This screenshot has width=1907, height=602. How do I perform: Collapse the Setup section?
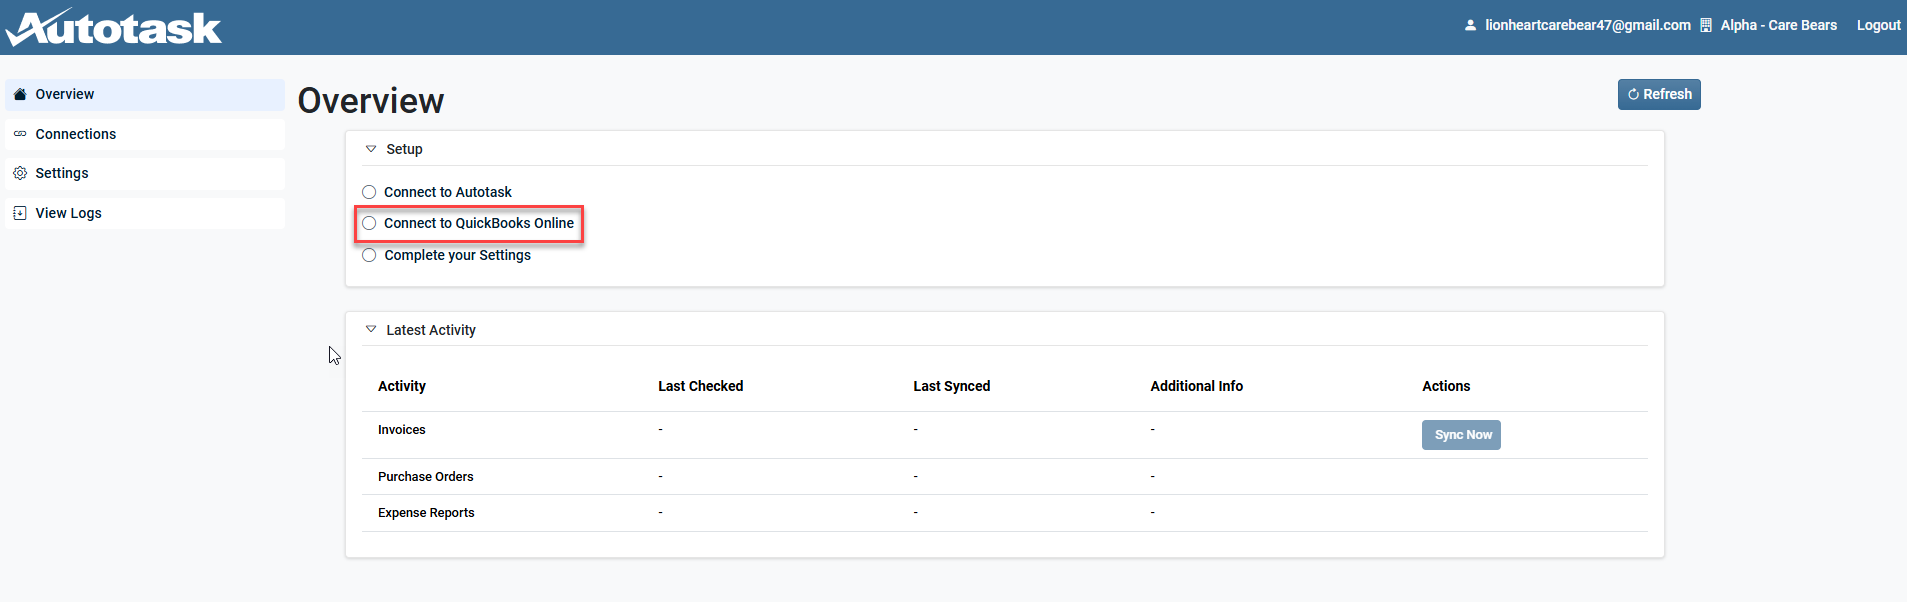[371, 149]
